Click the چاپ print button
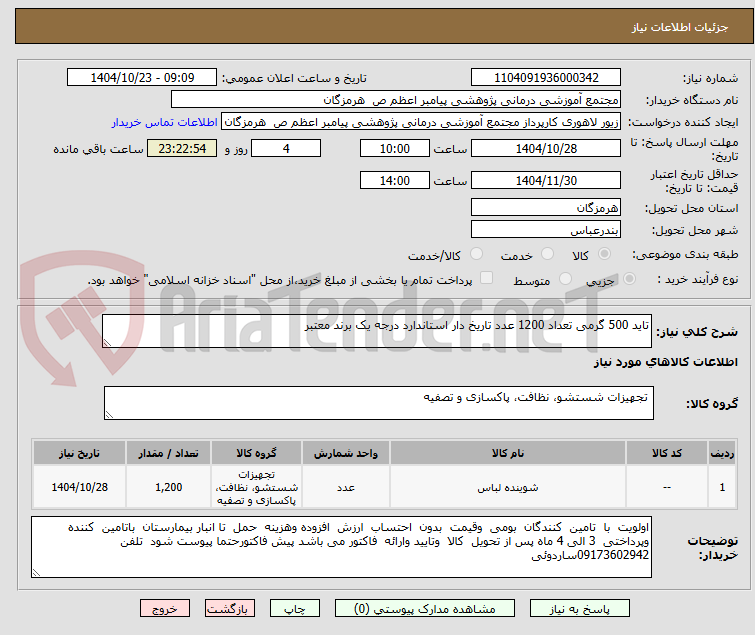This screenshot has width=755, height=635. [x=295, y=609]
